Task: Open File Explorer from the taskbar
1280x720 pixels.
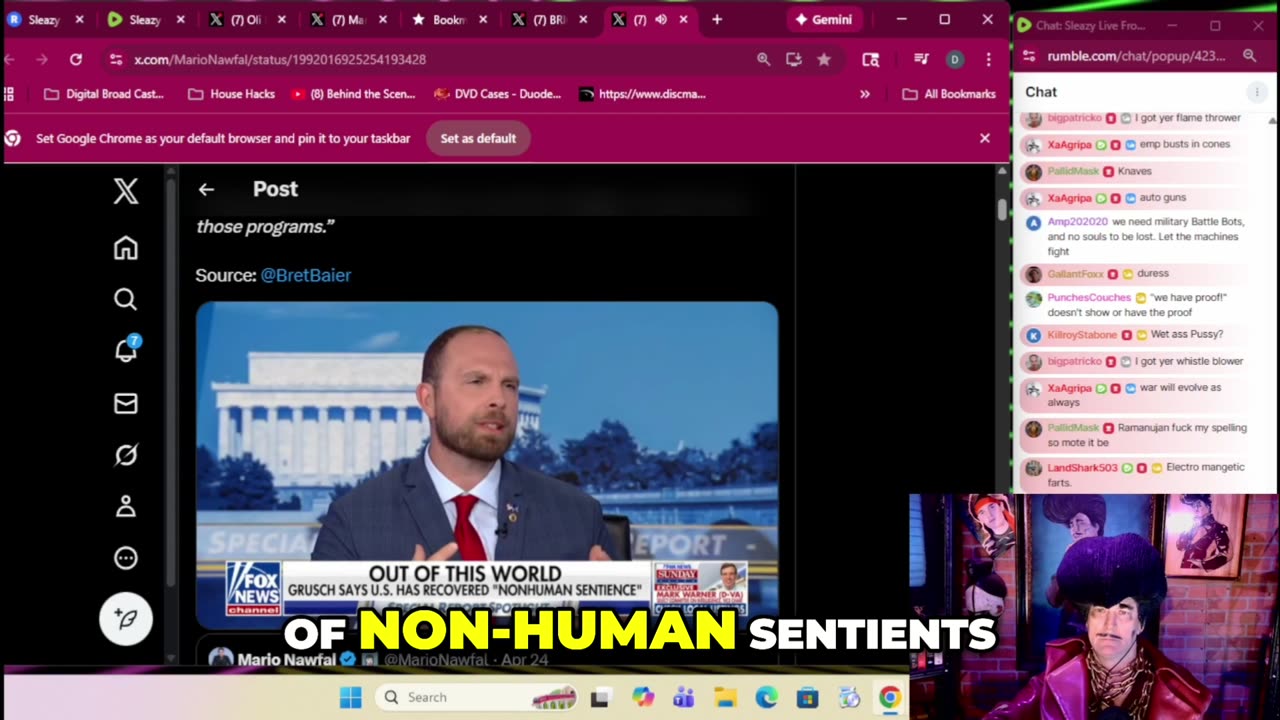Action: [x=725, y=697]
